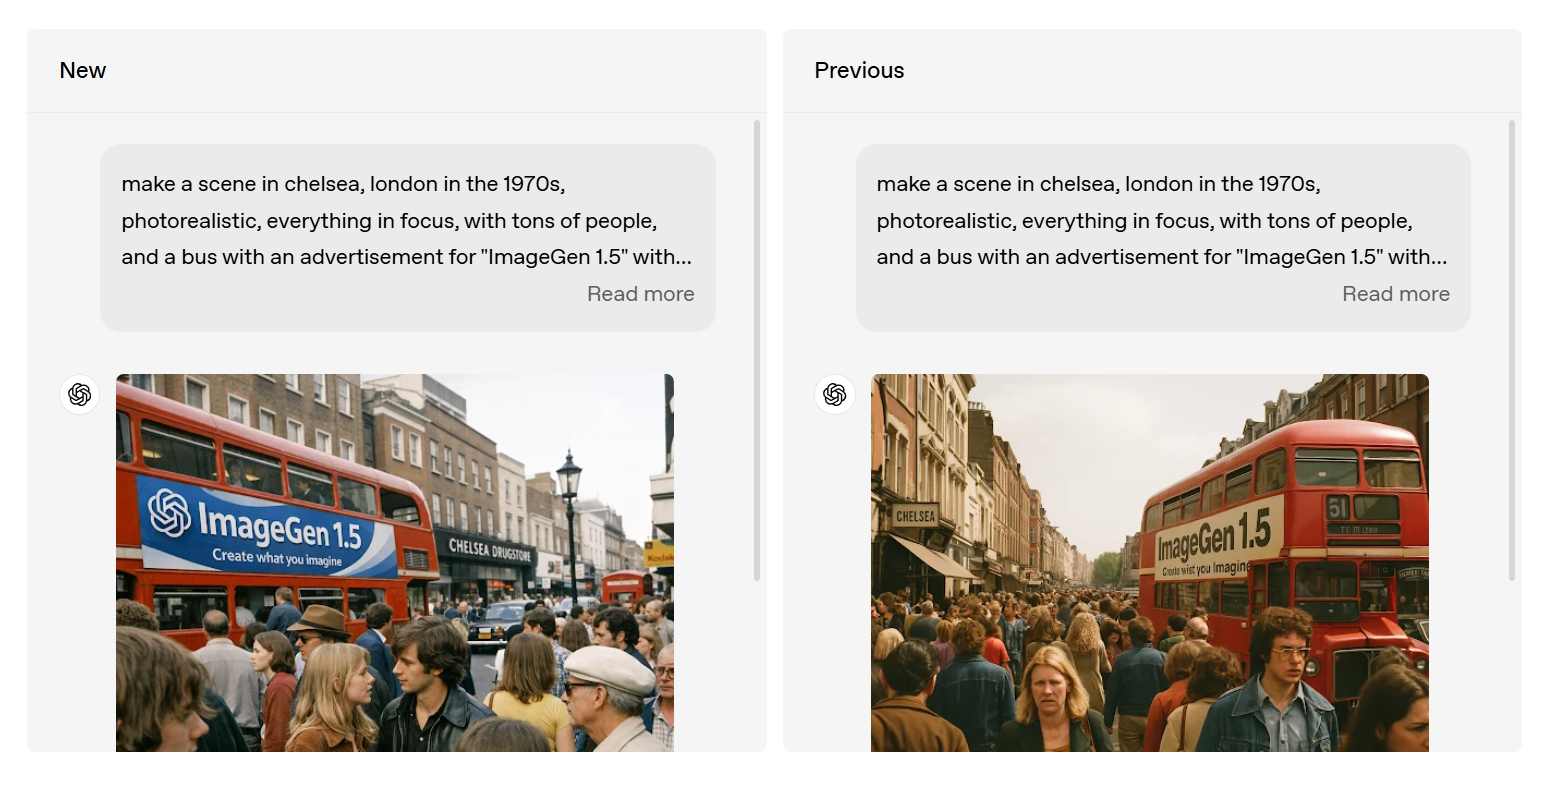Select the New panel header

tap(397, 71)
